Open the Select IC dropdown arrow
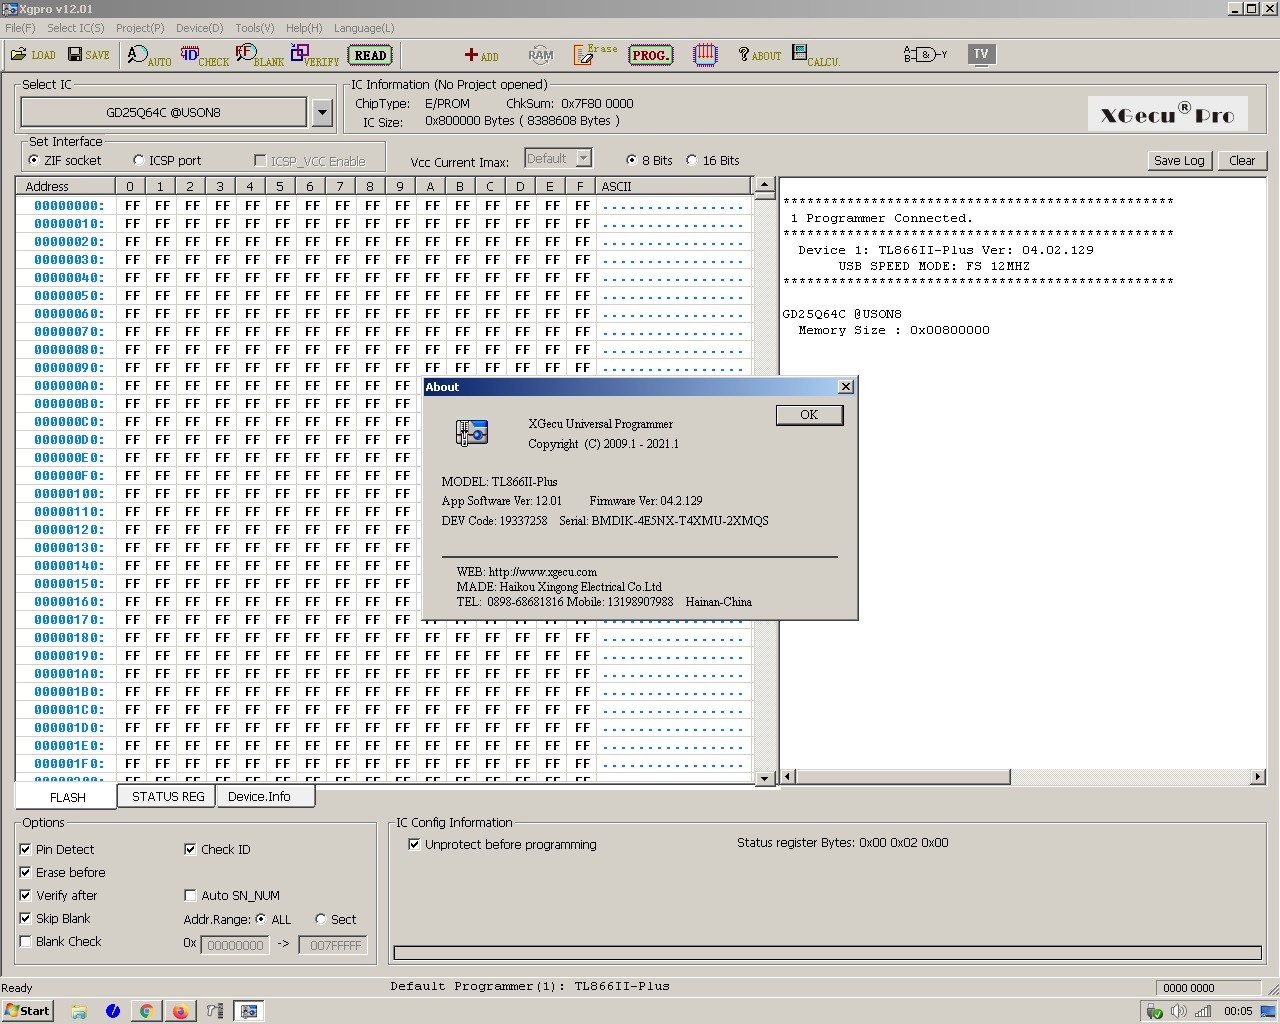Screen dimensions: 1280x1024 322,113
